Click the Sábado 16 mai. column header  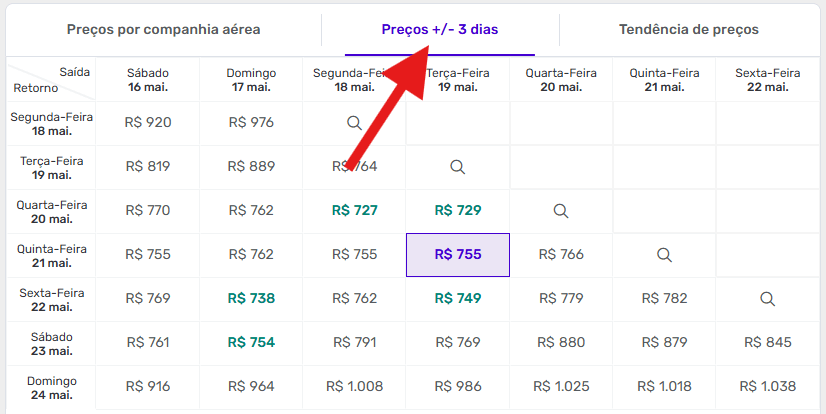148,80
